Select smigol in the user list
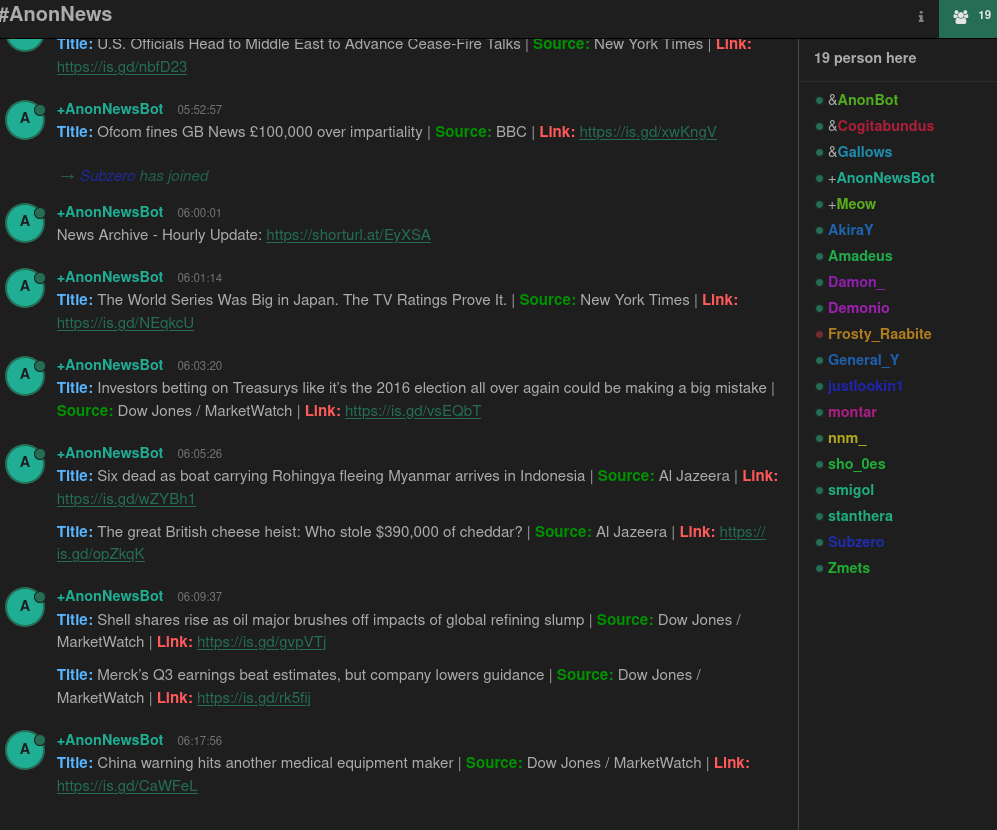 pyautogui.click(x=851, y=490)
